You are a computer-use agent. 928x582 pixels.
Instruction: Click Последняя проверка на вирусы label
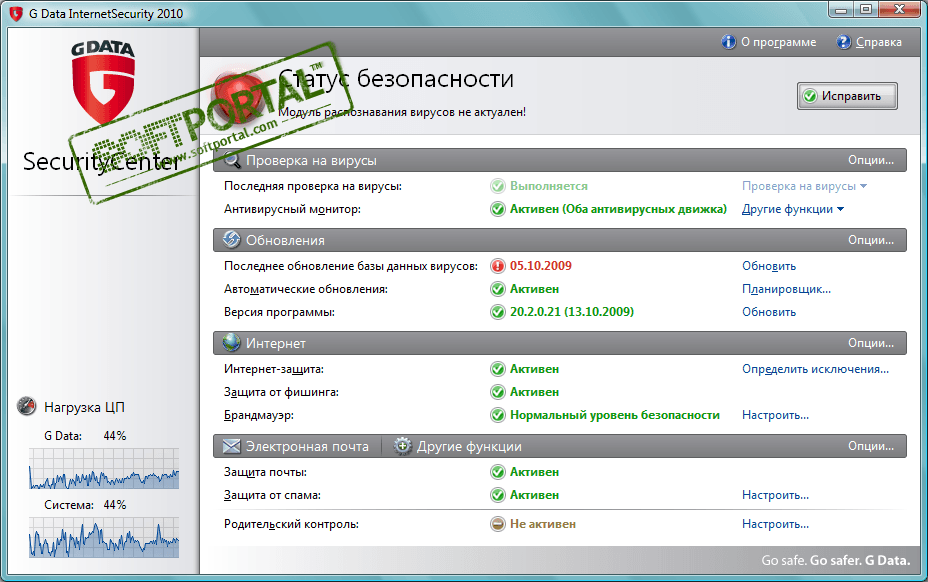point(312,186)
